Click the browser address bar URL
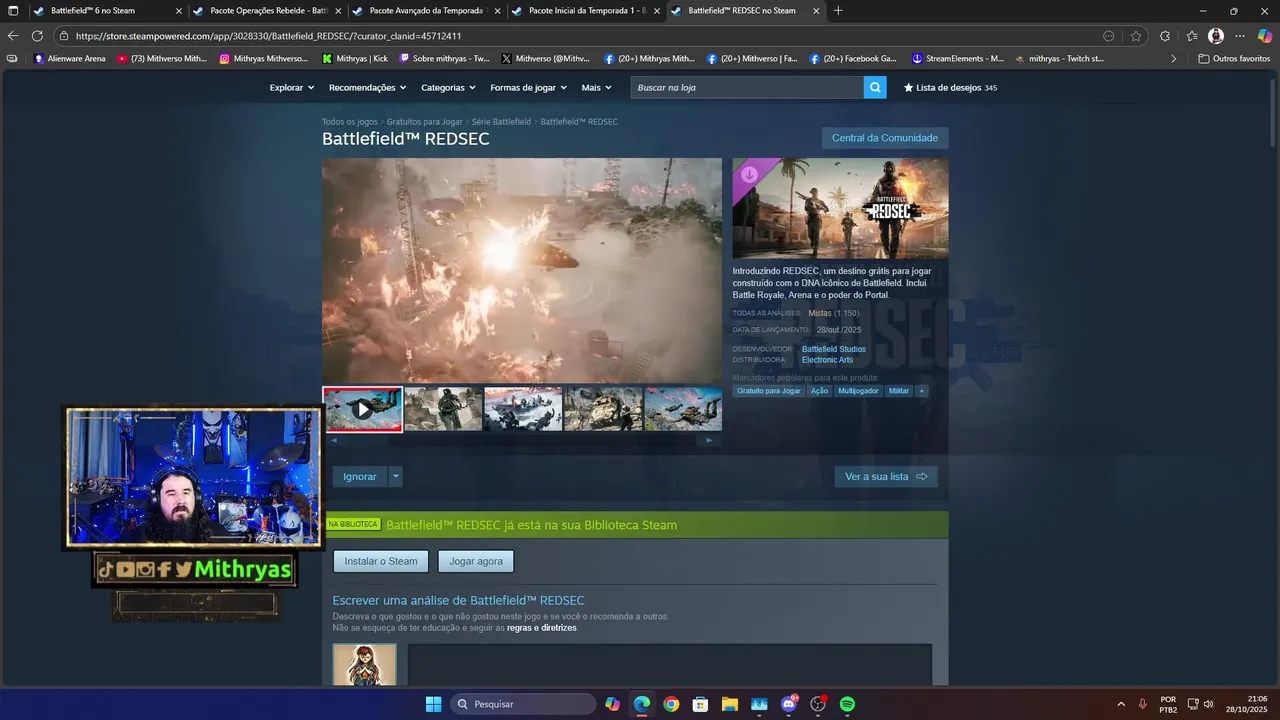Viewport: 1280px width, 720px height. point(268,36)
